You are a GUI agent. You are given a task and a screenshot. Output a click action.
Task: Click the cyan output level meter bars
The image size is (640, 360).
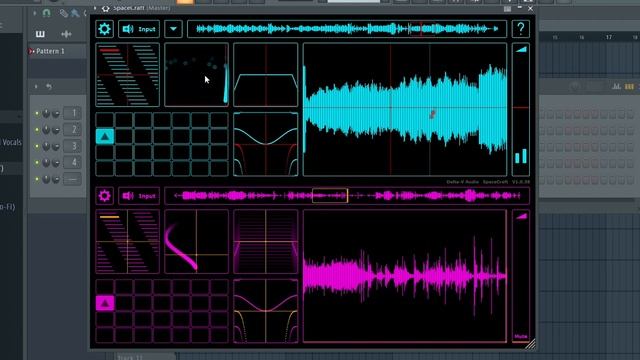pyautogui.click(x=521, y=156)
